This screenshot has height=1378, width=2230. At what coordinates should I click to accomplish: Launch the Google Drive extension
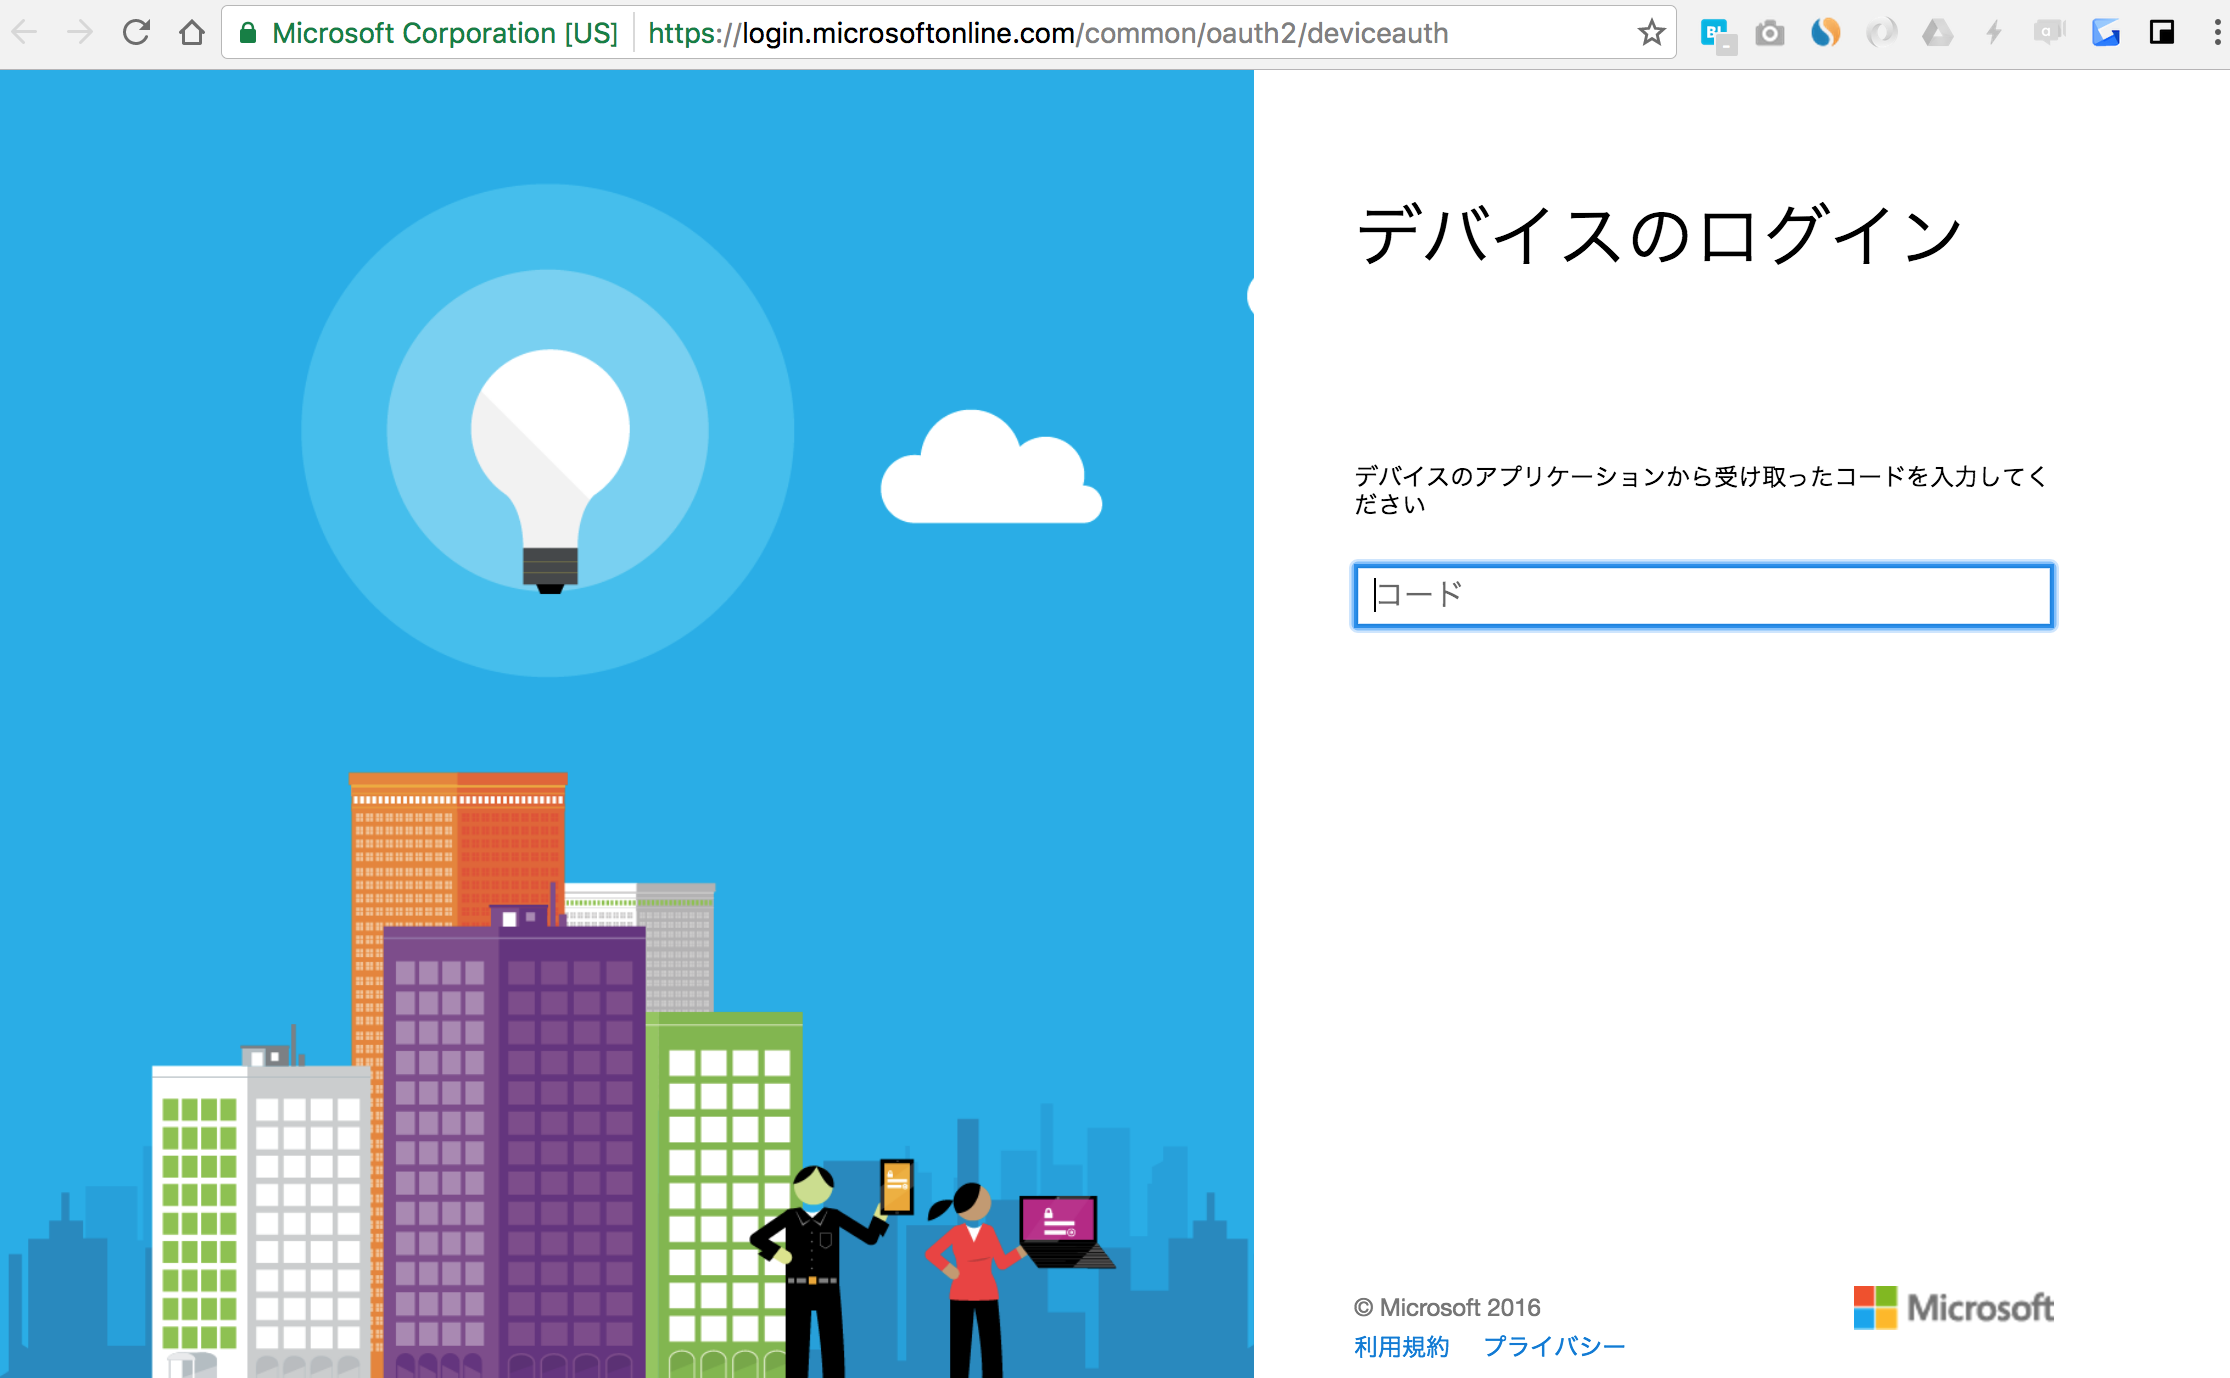tap(1938, 32)
